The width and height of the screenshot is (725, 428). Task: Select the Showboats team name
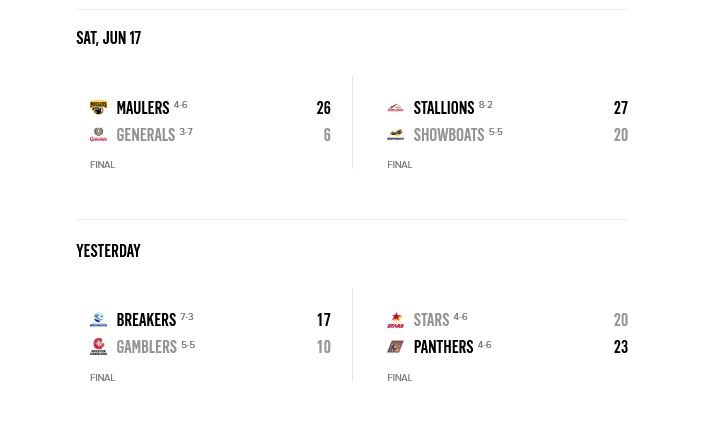click(449, 135)
